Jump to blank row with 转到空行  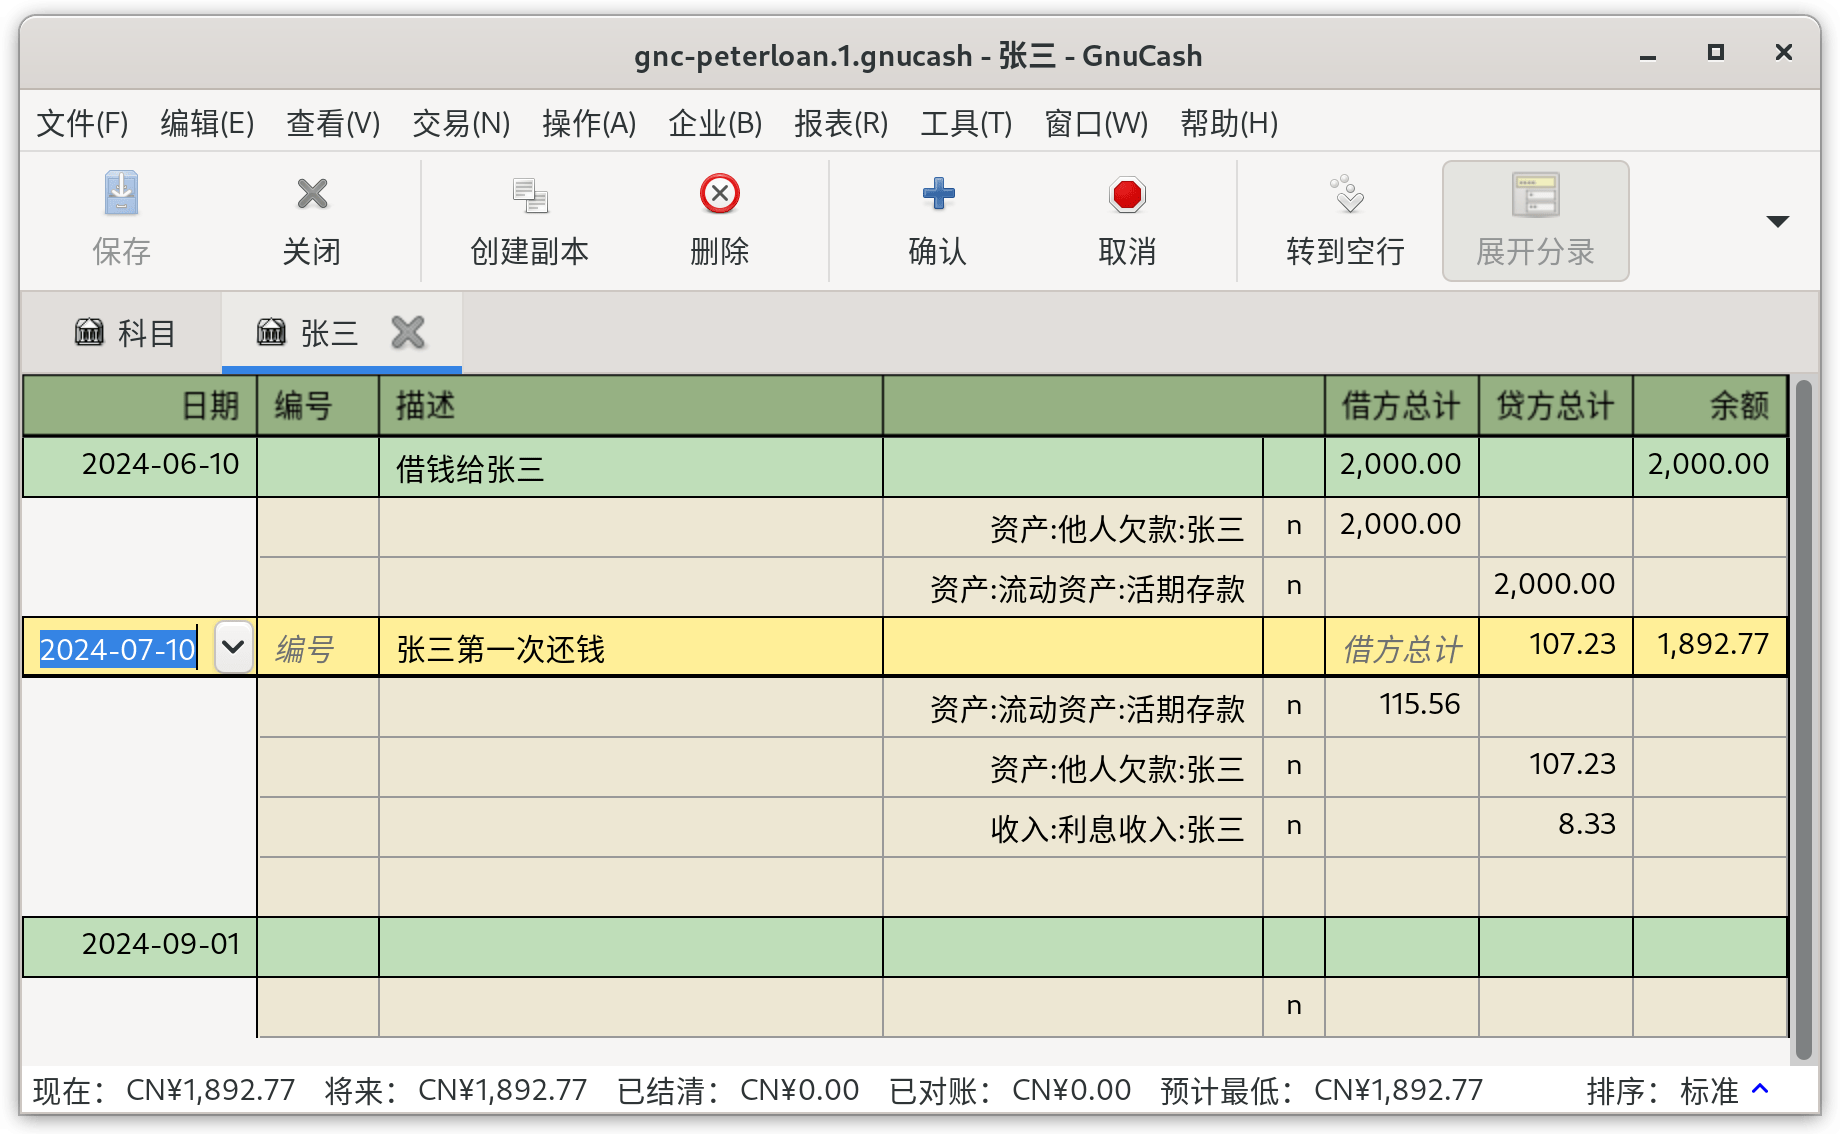click(x=1345, y=220)
